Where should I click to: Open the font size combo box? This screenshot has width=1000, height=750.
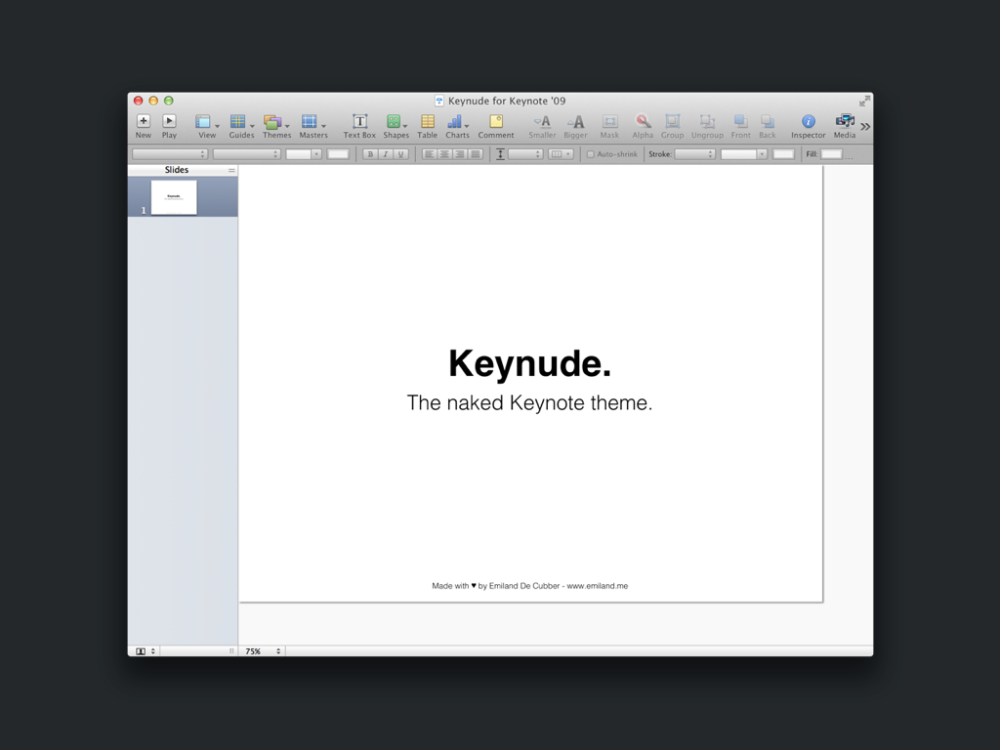point(303,154)
